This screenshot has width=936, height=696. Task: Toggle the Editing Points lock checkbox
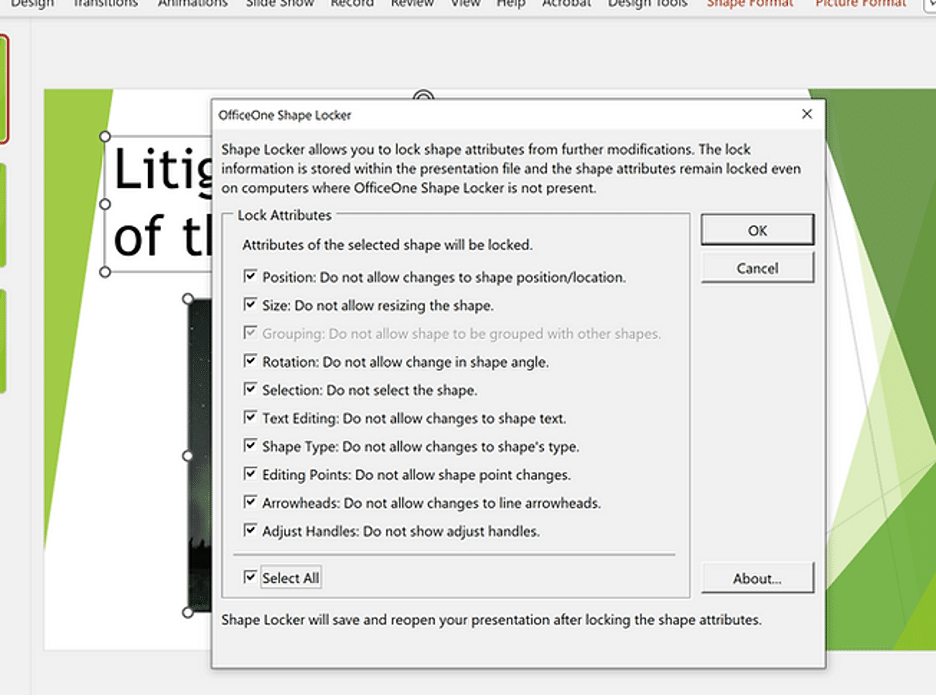pyautogui.click(x=250, y=475)
